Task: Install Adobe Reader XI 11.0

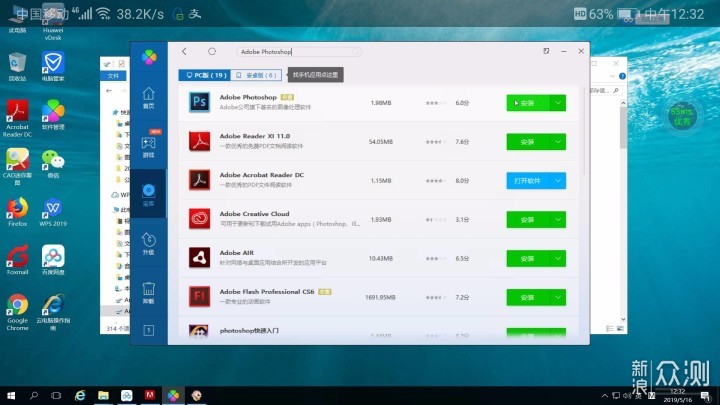Action: (x=528, y=142)
